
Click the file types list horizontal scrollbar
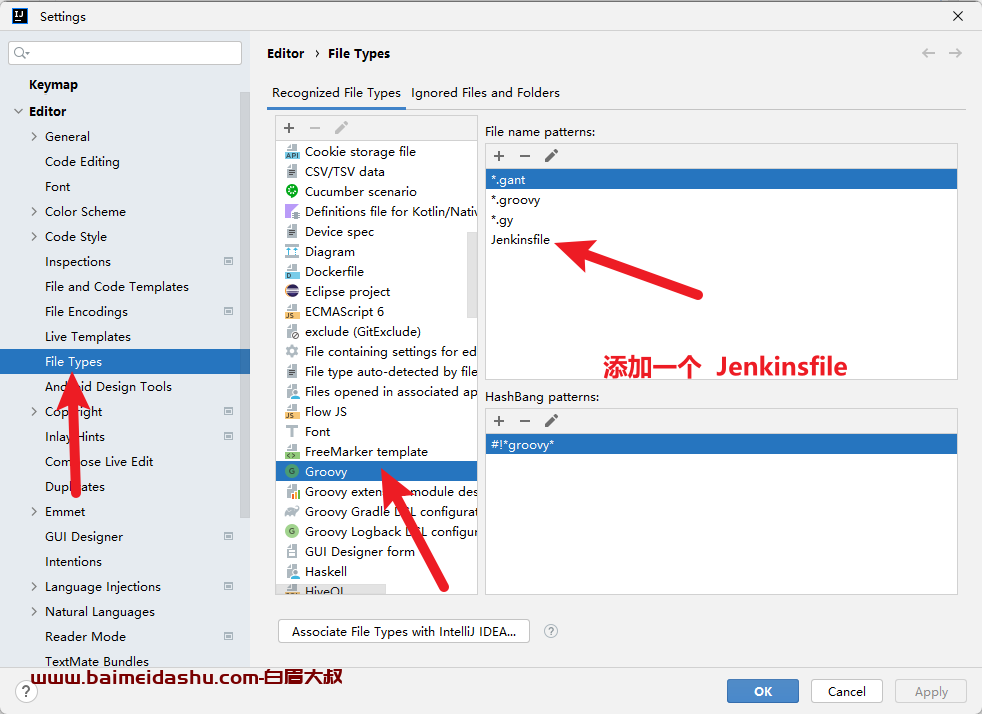coord(331,589)
